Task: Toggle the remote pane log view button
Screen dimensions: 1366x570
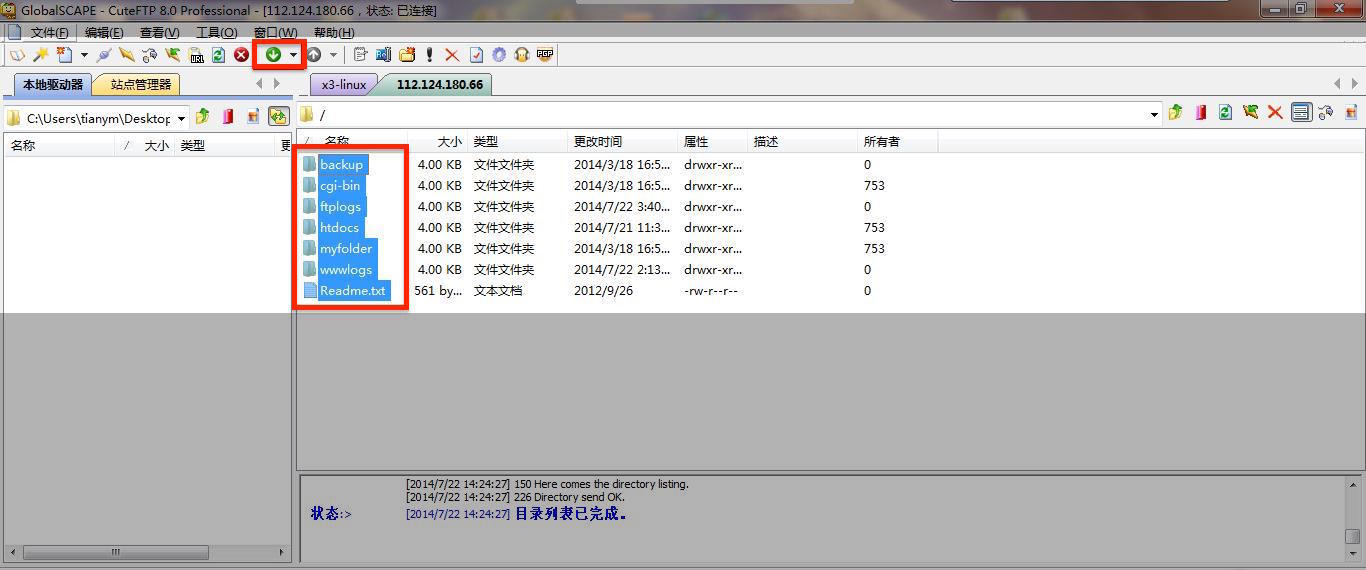Action: tap(1300, 113)
